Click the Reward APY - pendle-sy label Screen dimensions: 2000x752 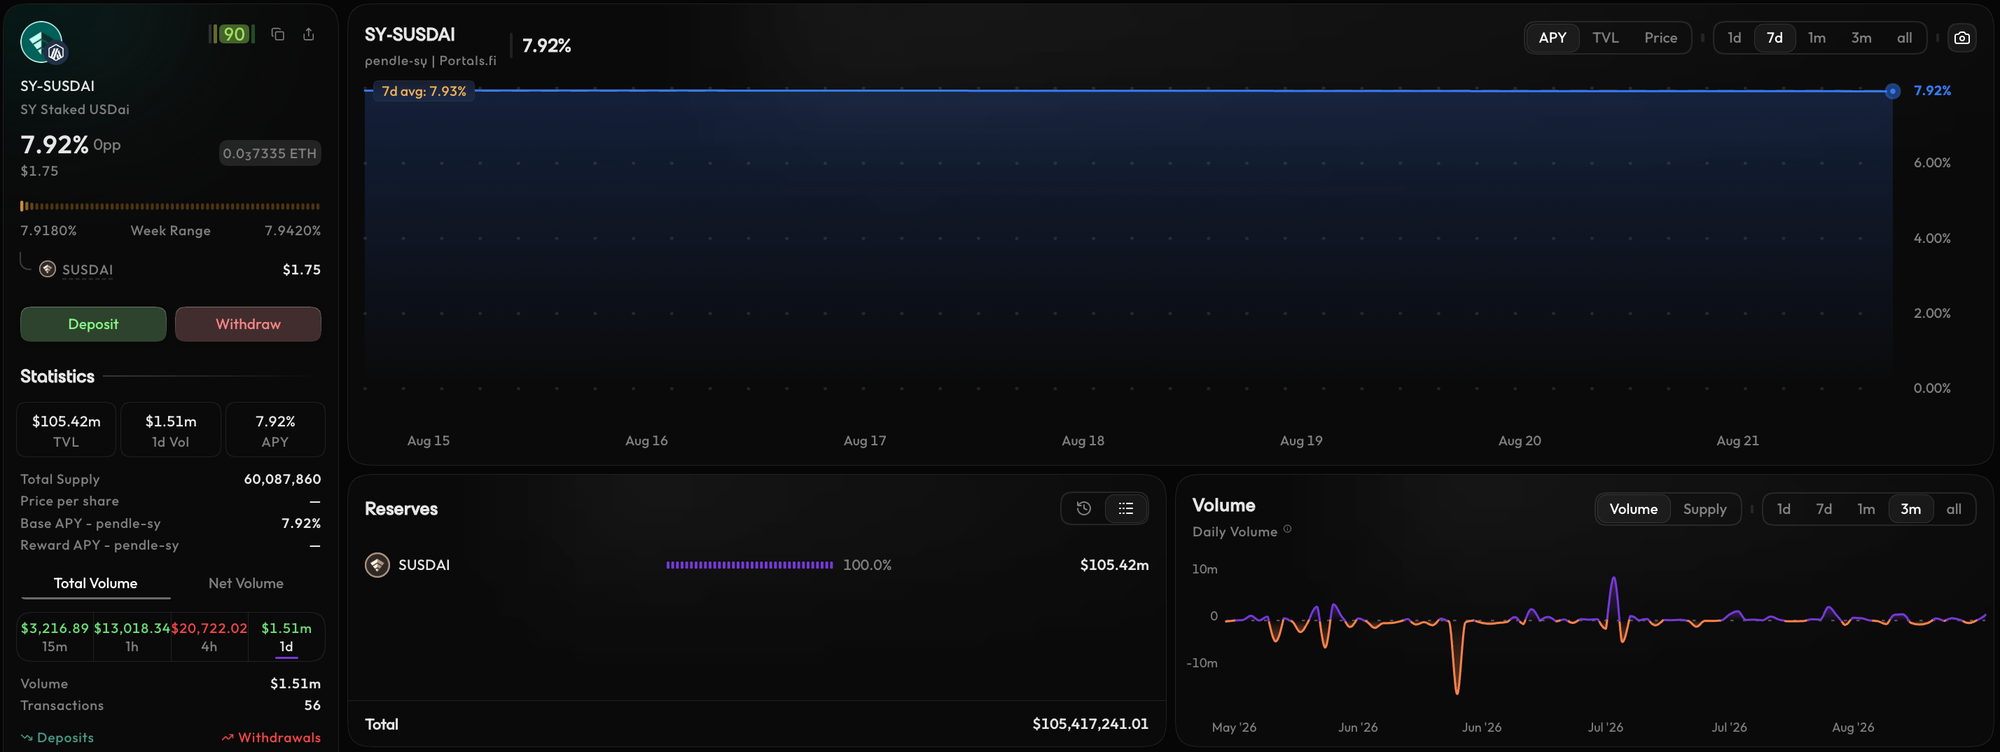(x=99, y=545)
